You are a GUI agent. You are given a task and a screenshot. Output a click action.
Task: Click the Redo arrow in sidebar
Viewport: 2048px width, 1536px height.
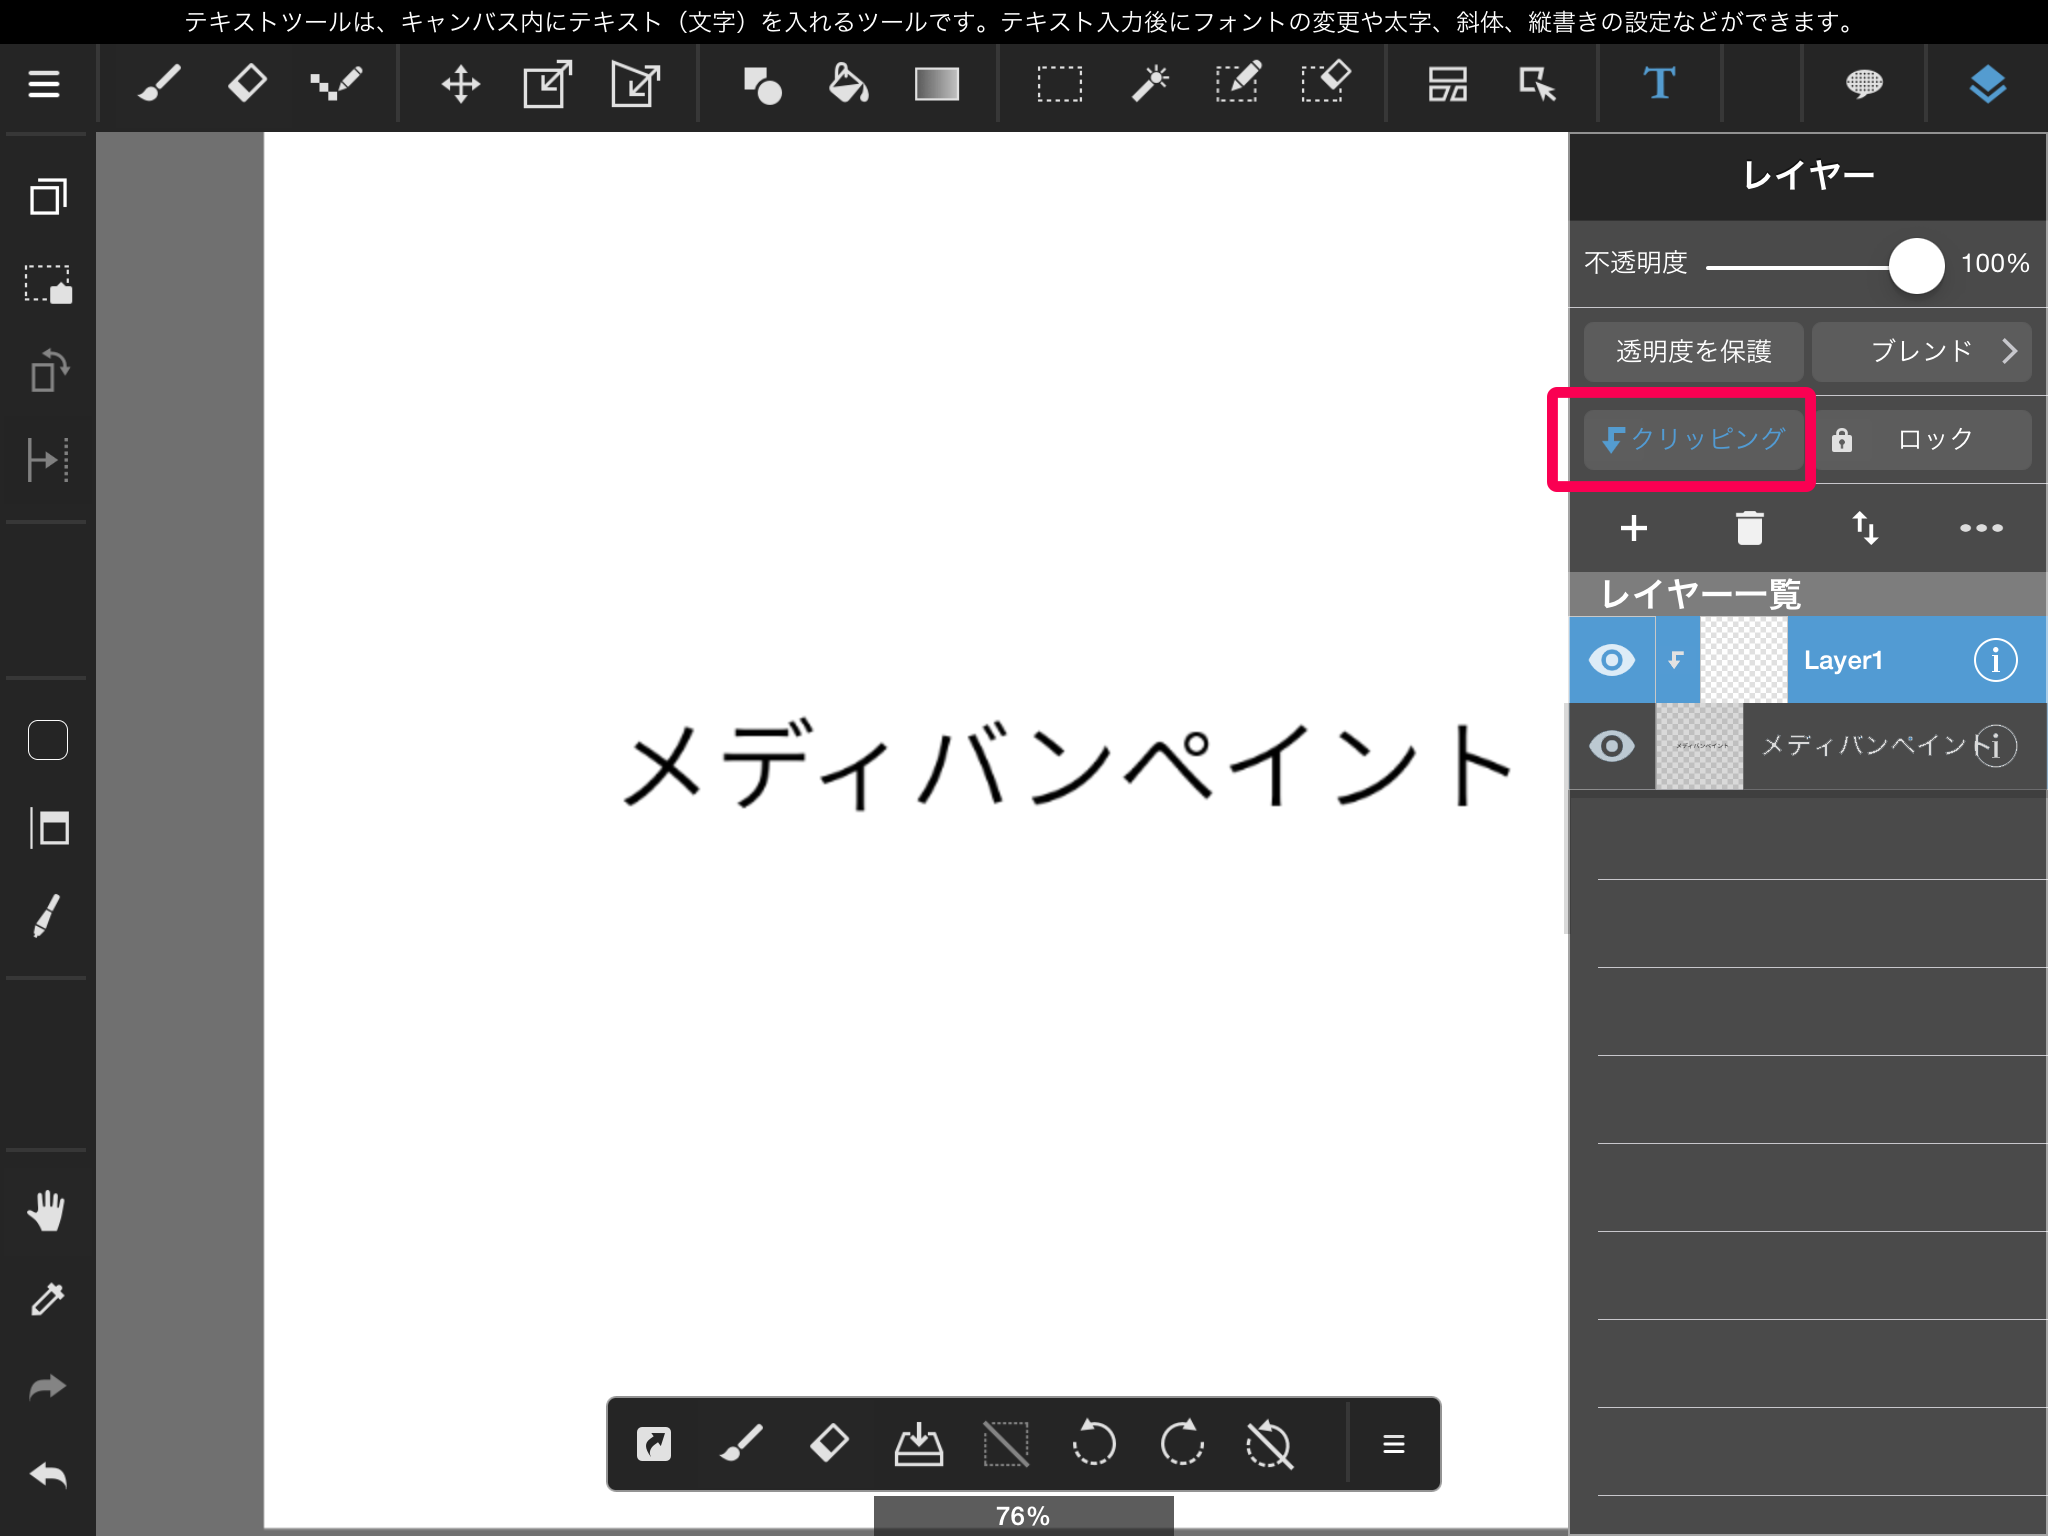(48, 1387)
